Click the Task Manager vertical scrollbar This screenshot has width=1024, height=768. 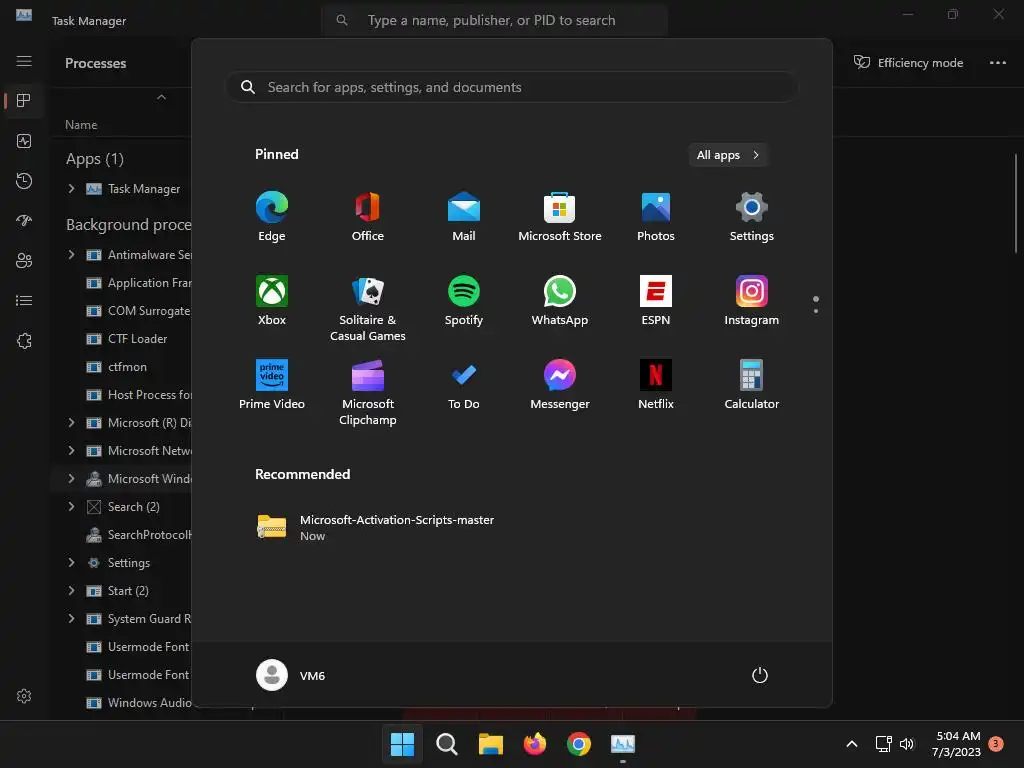coord(1016,203)
